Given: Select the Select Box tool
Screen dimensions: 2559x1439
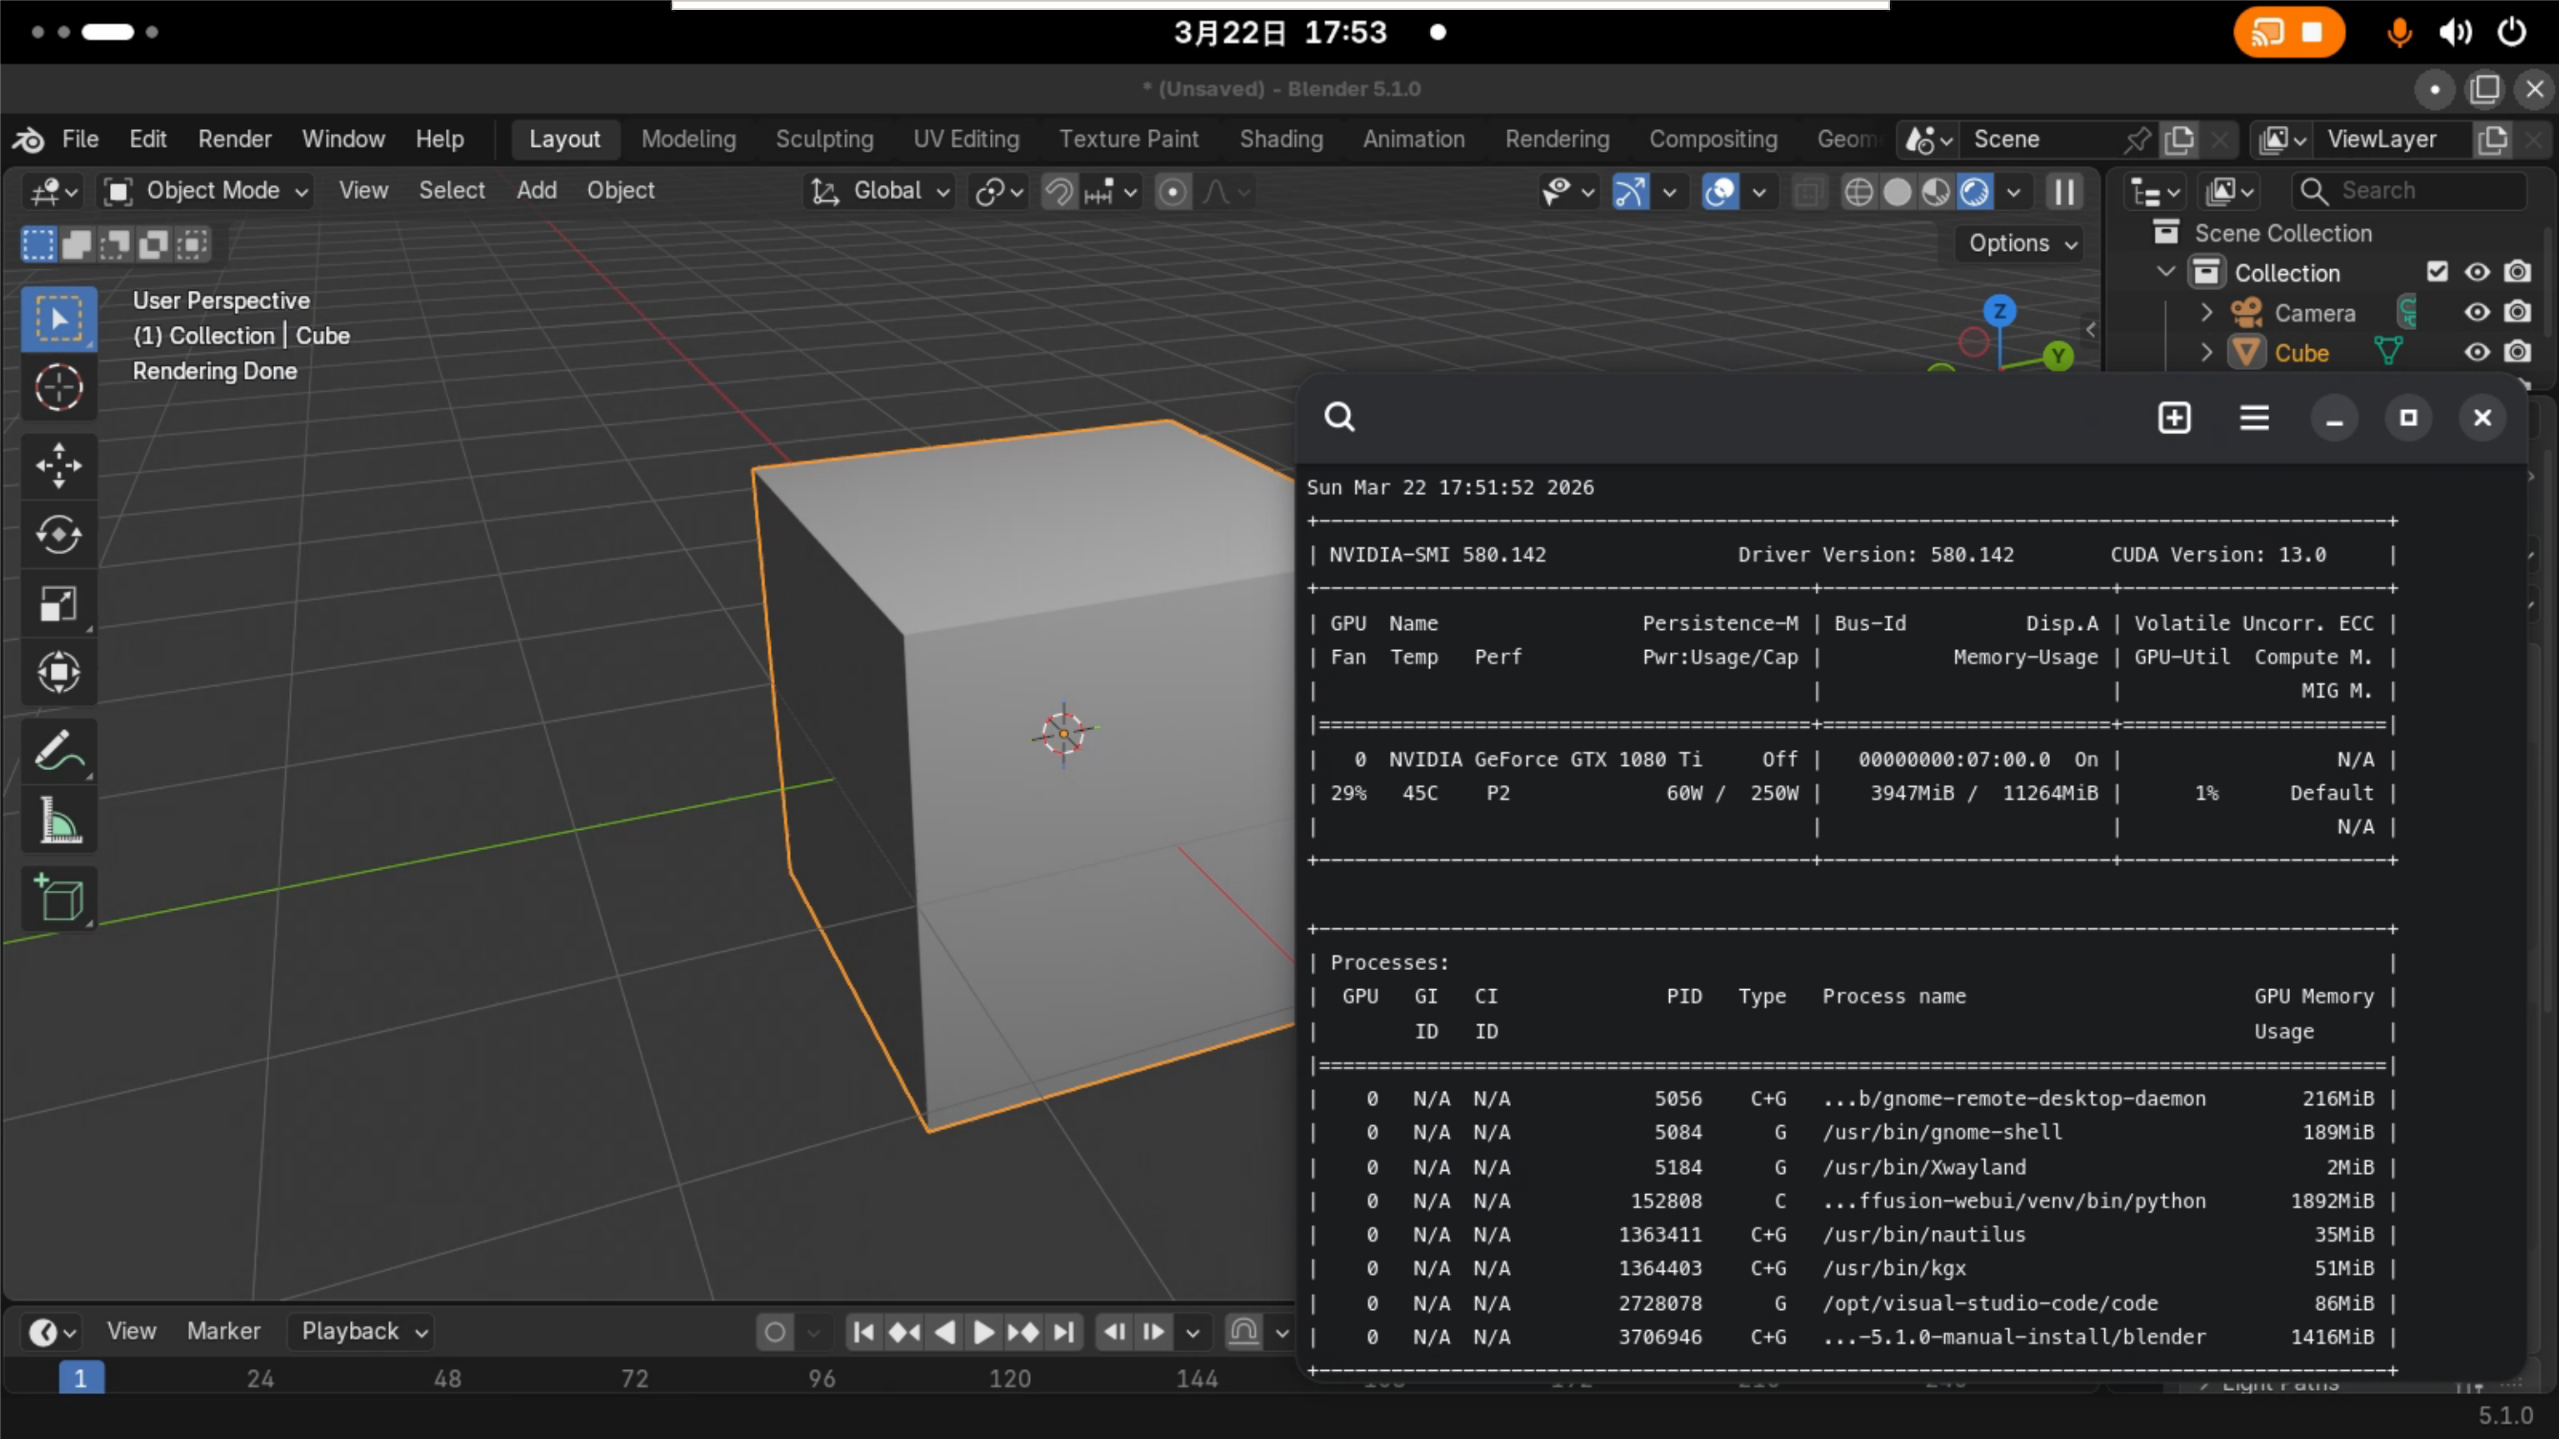Looking at the screenshot, I should click(x=59, y=318).
